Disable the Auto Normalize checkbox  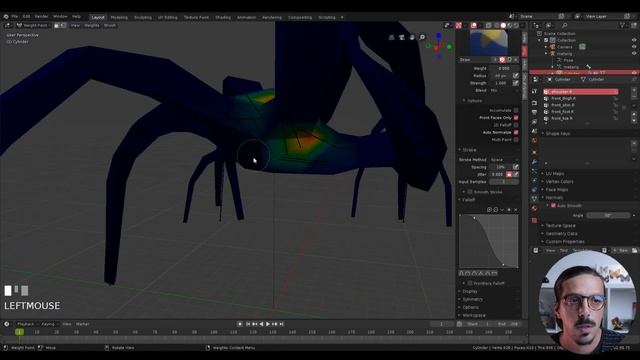point(516,132)
